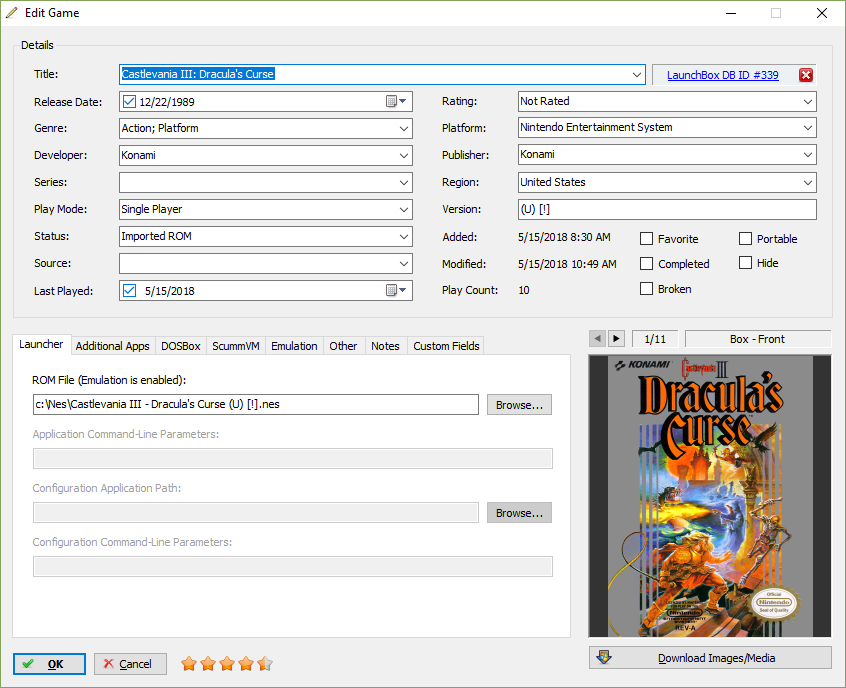Browse for Configuration Application Path
This screenshot has height=688, width=846.
519,513
